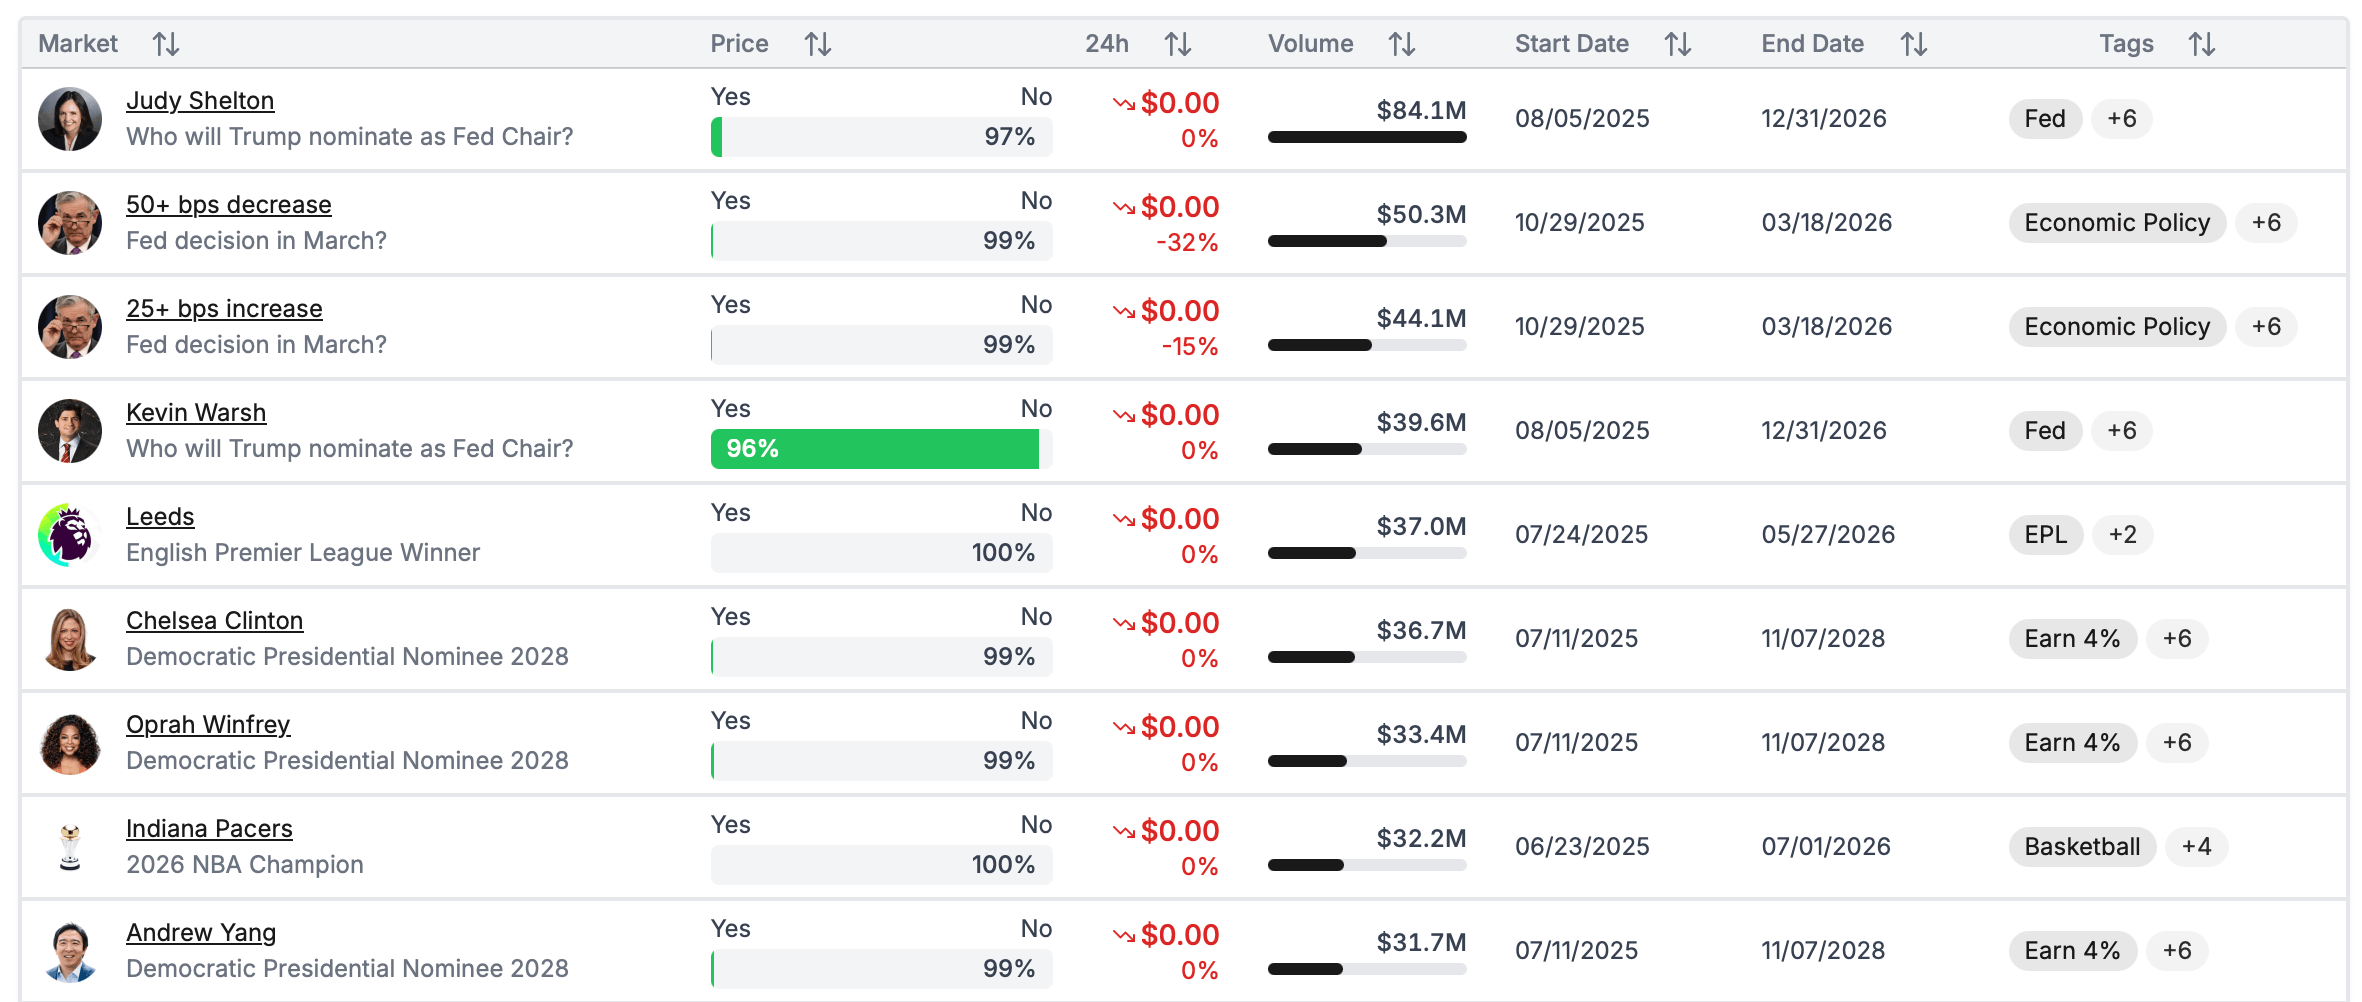Screen dimensions: 2362x1002
Task: Click the Price sort arrows icon
Action: click(x=818, y=44)
